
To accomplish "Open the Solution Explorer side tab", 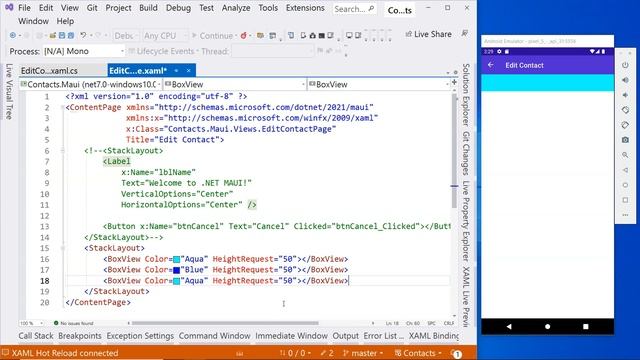I will [x=466, y=95].
